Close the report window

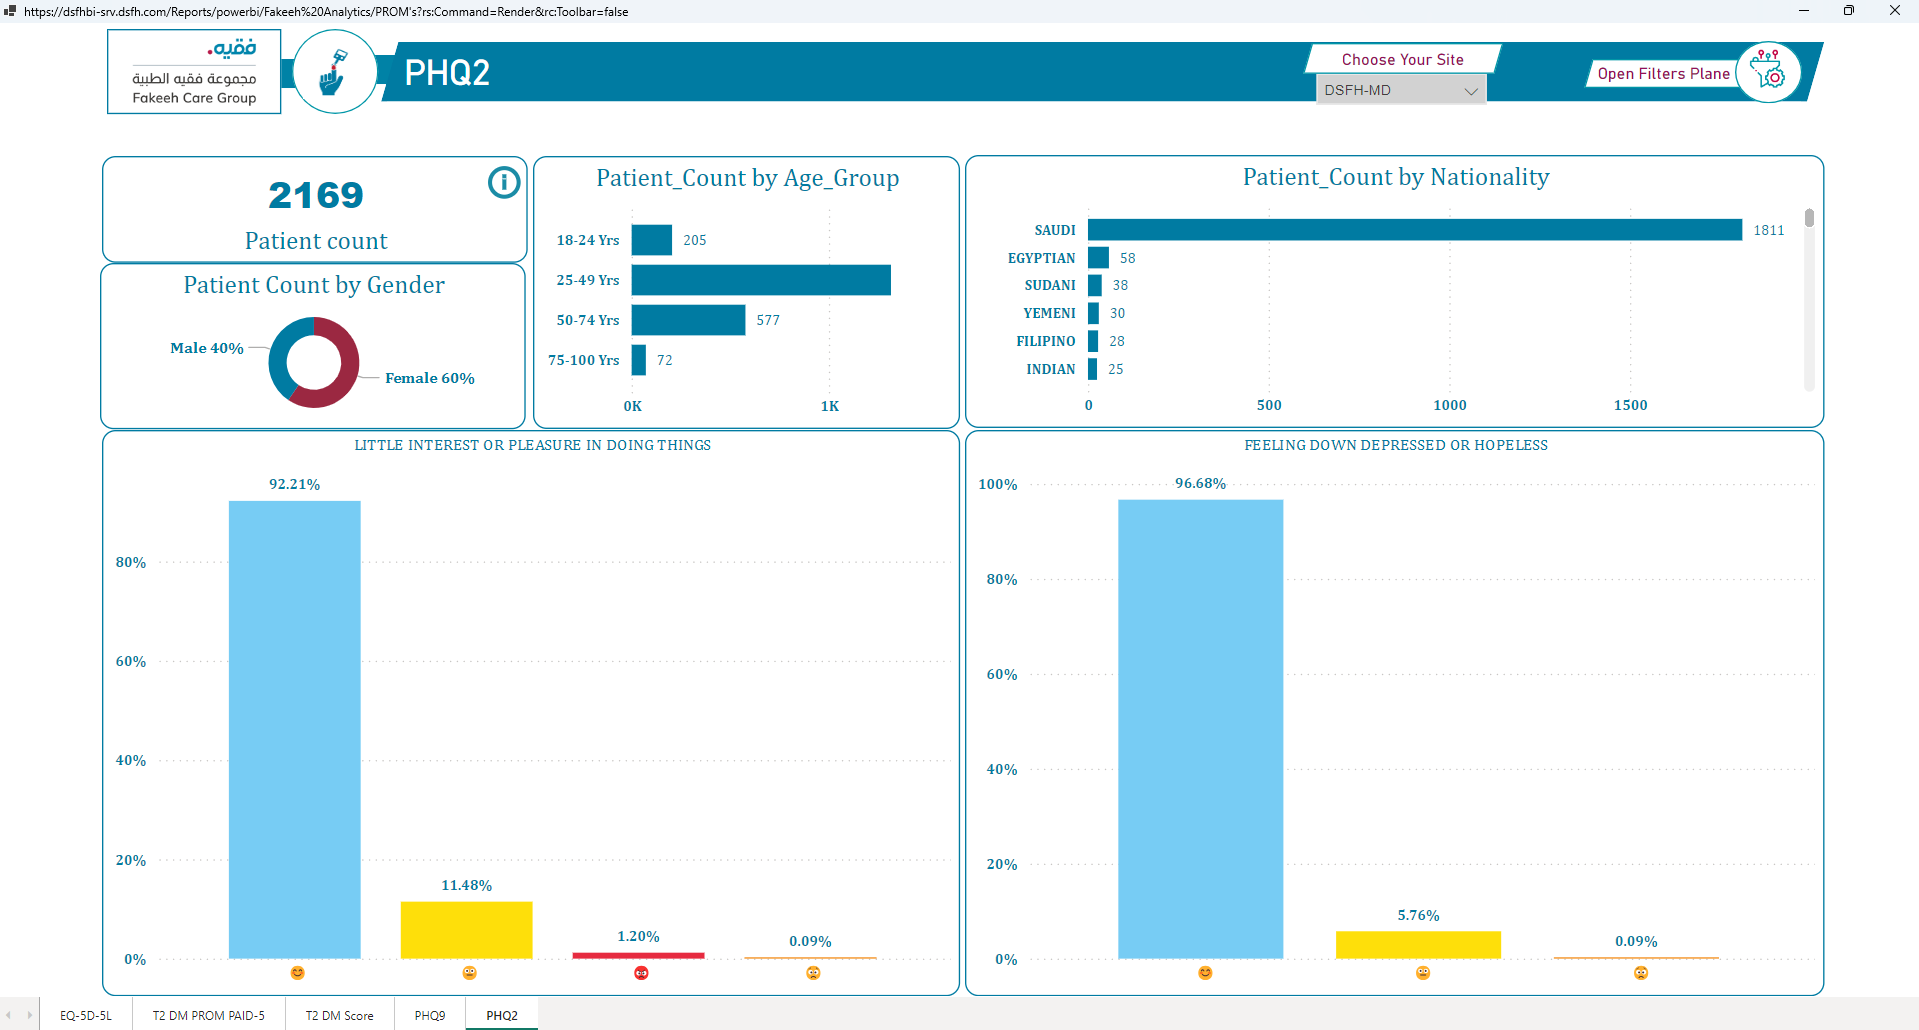point(1895,11)
